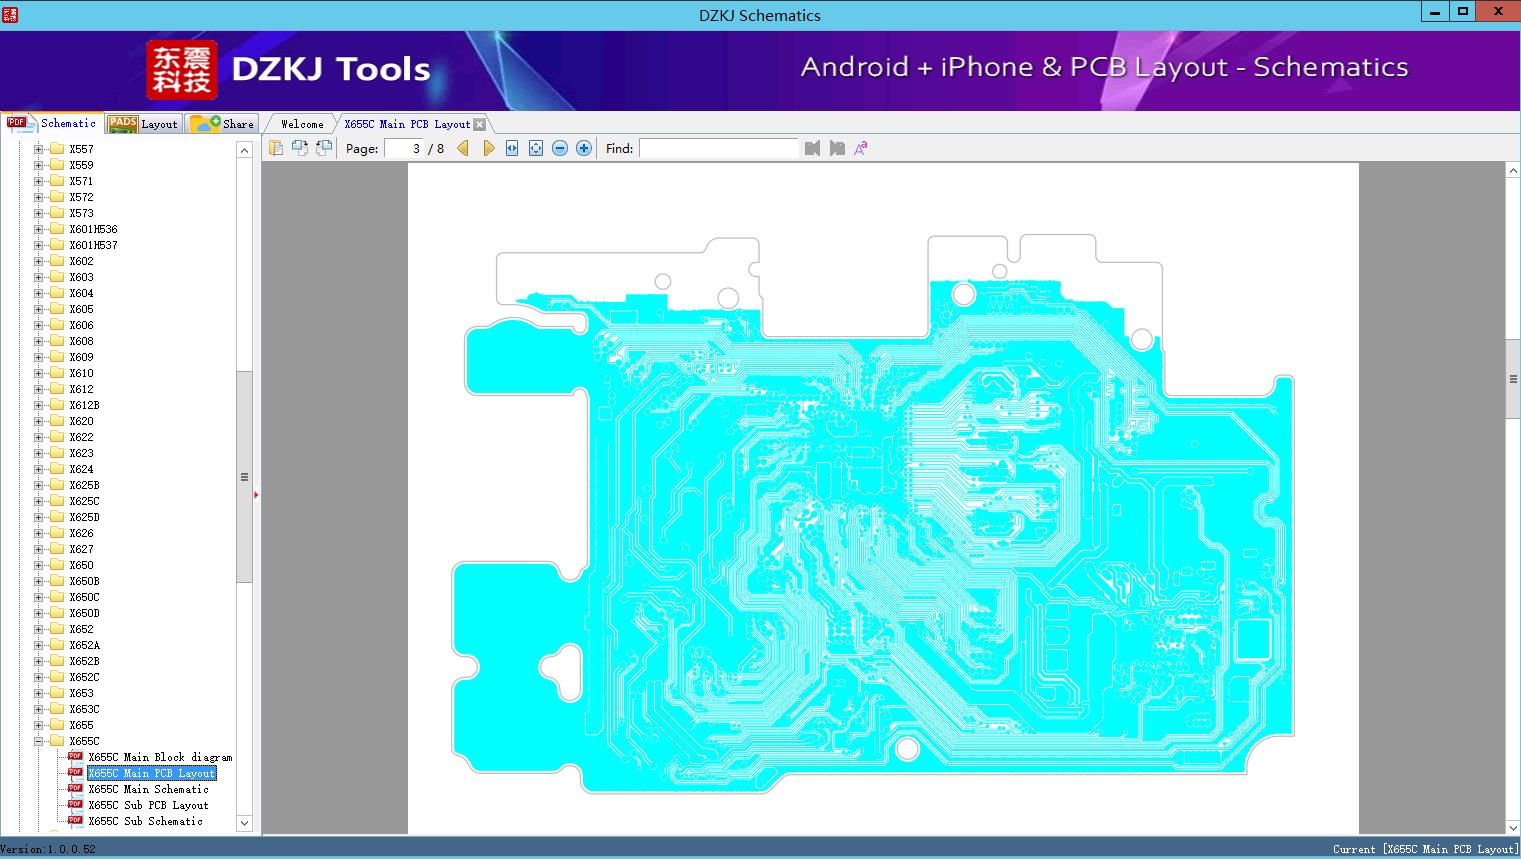Close the X655C Main PCB Layout tab
1521x859 pixels.
tap(479, 124)
